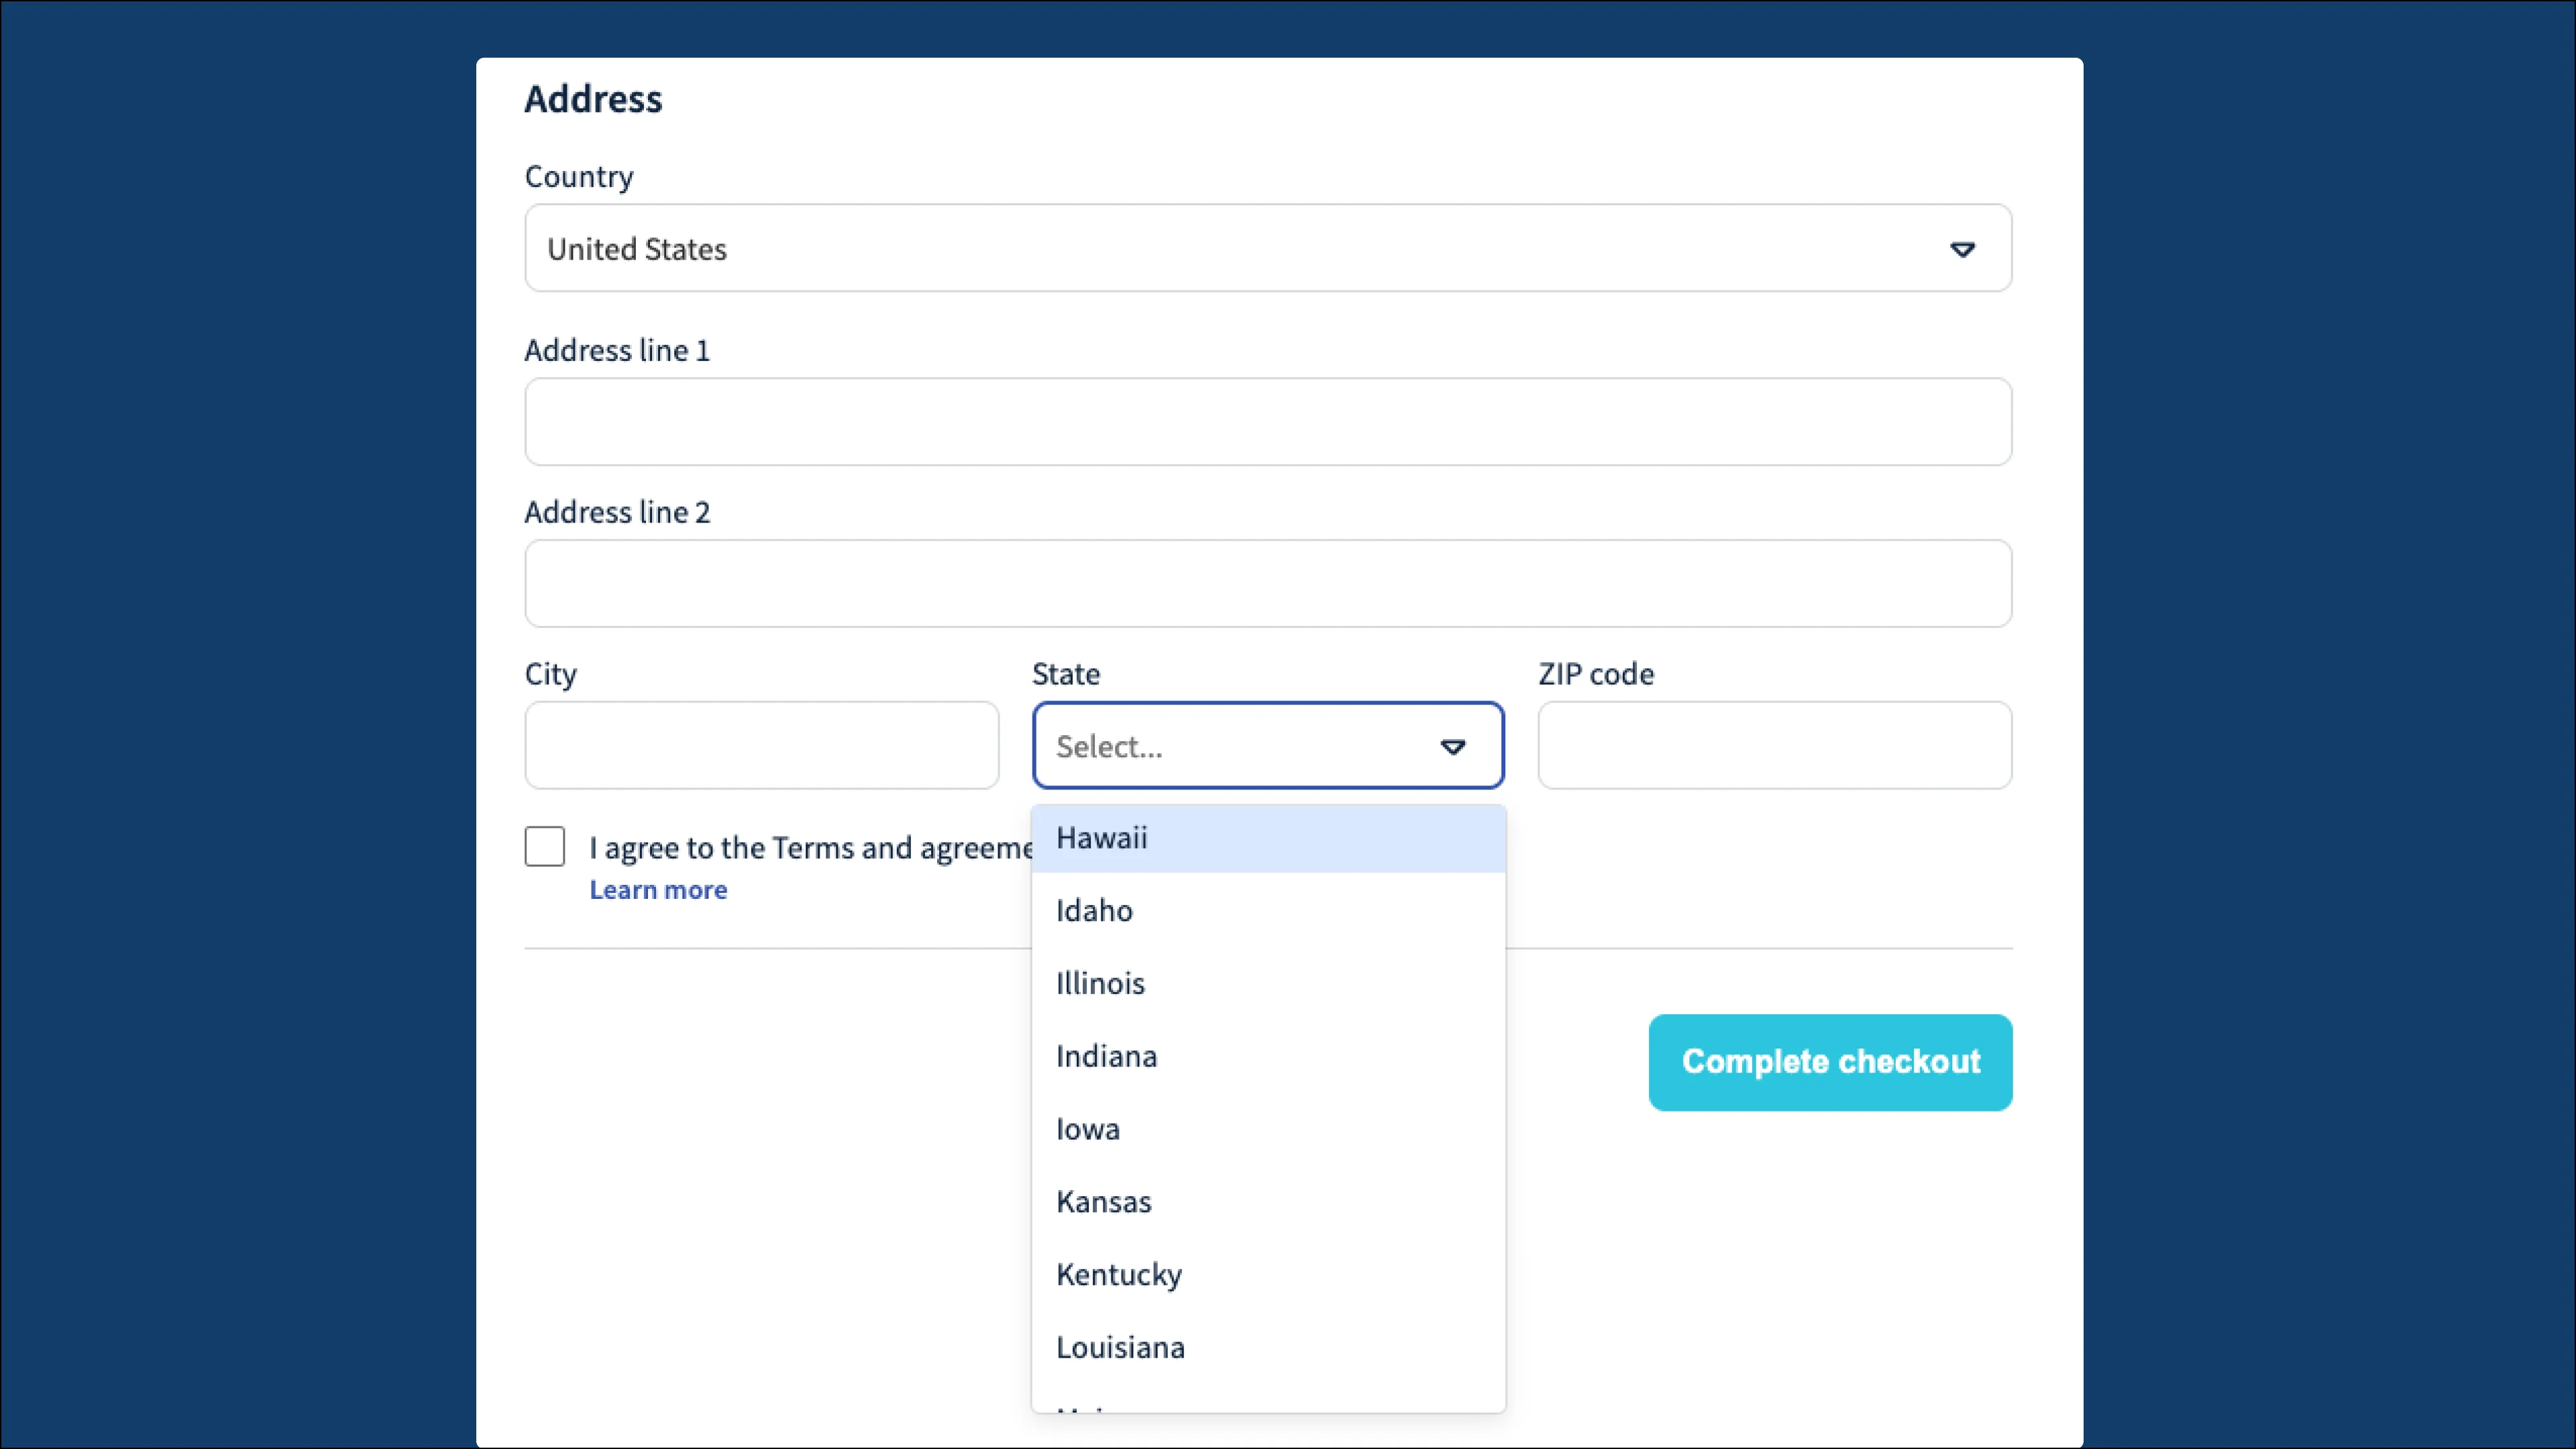
Task: Click into the City input field
Action: [762, 745]
